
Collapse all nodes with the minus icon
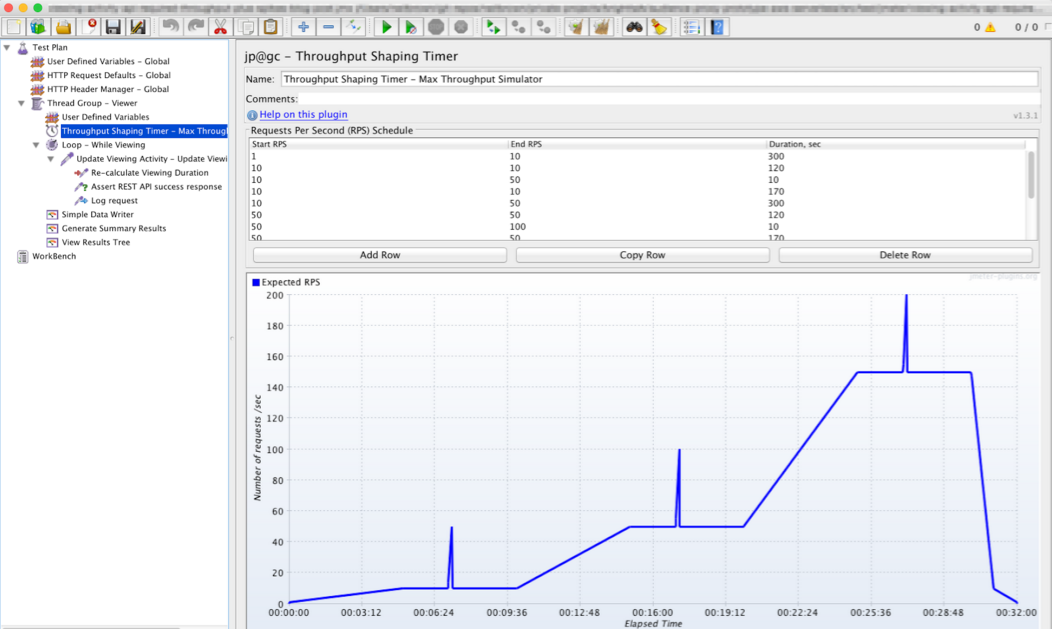[328, 27]
